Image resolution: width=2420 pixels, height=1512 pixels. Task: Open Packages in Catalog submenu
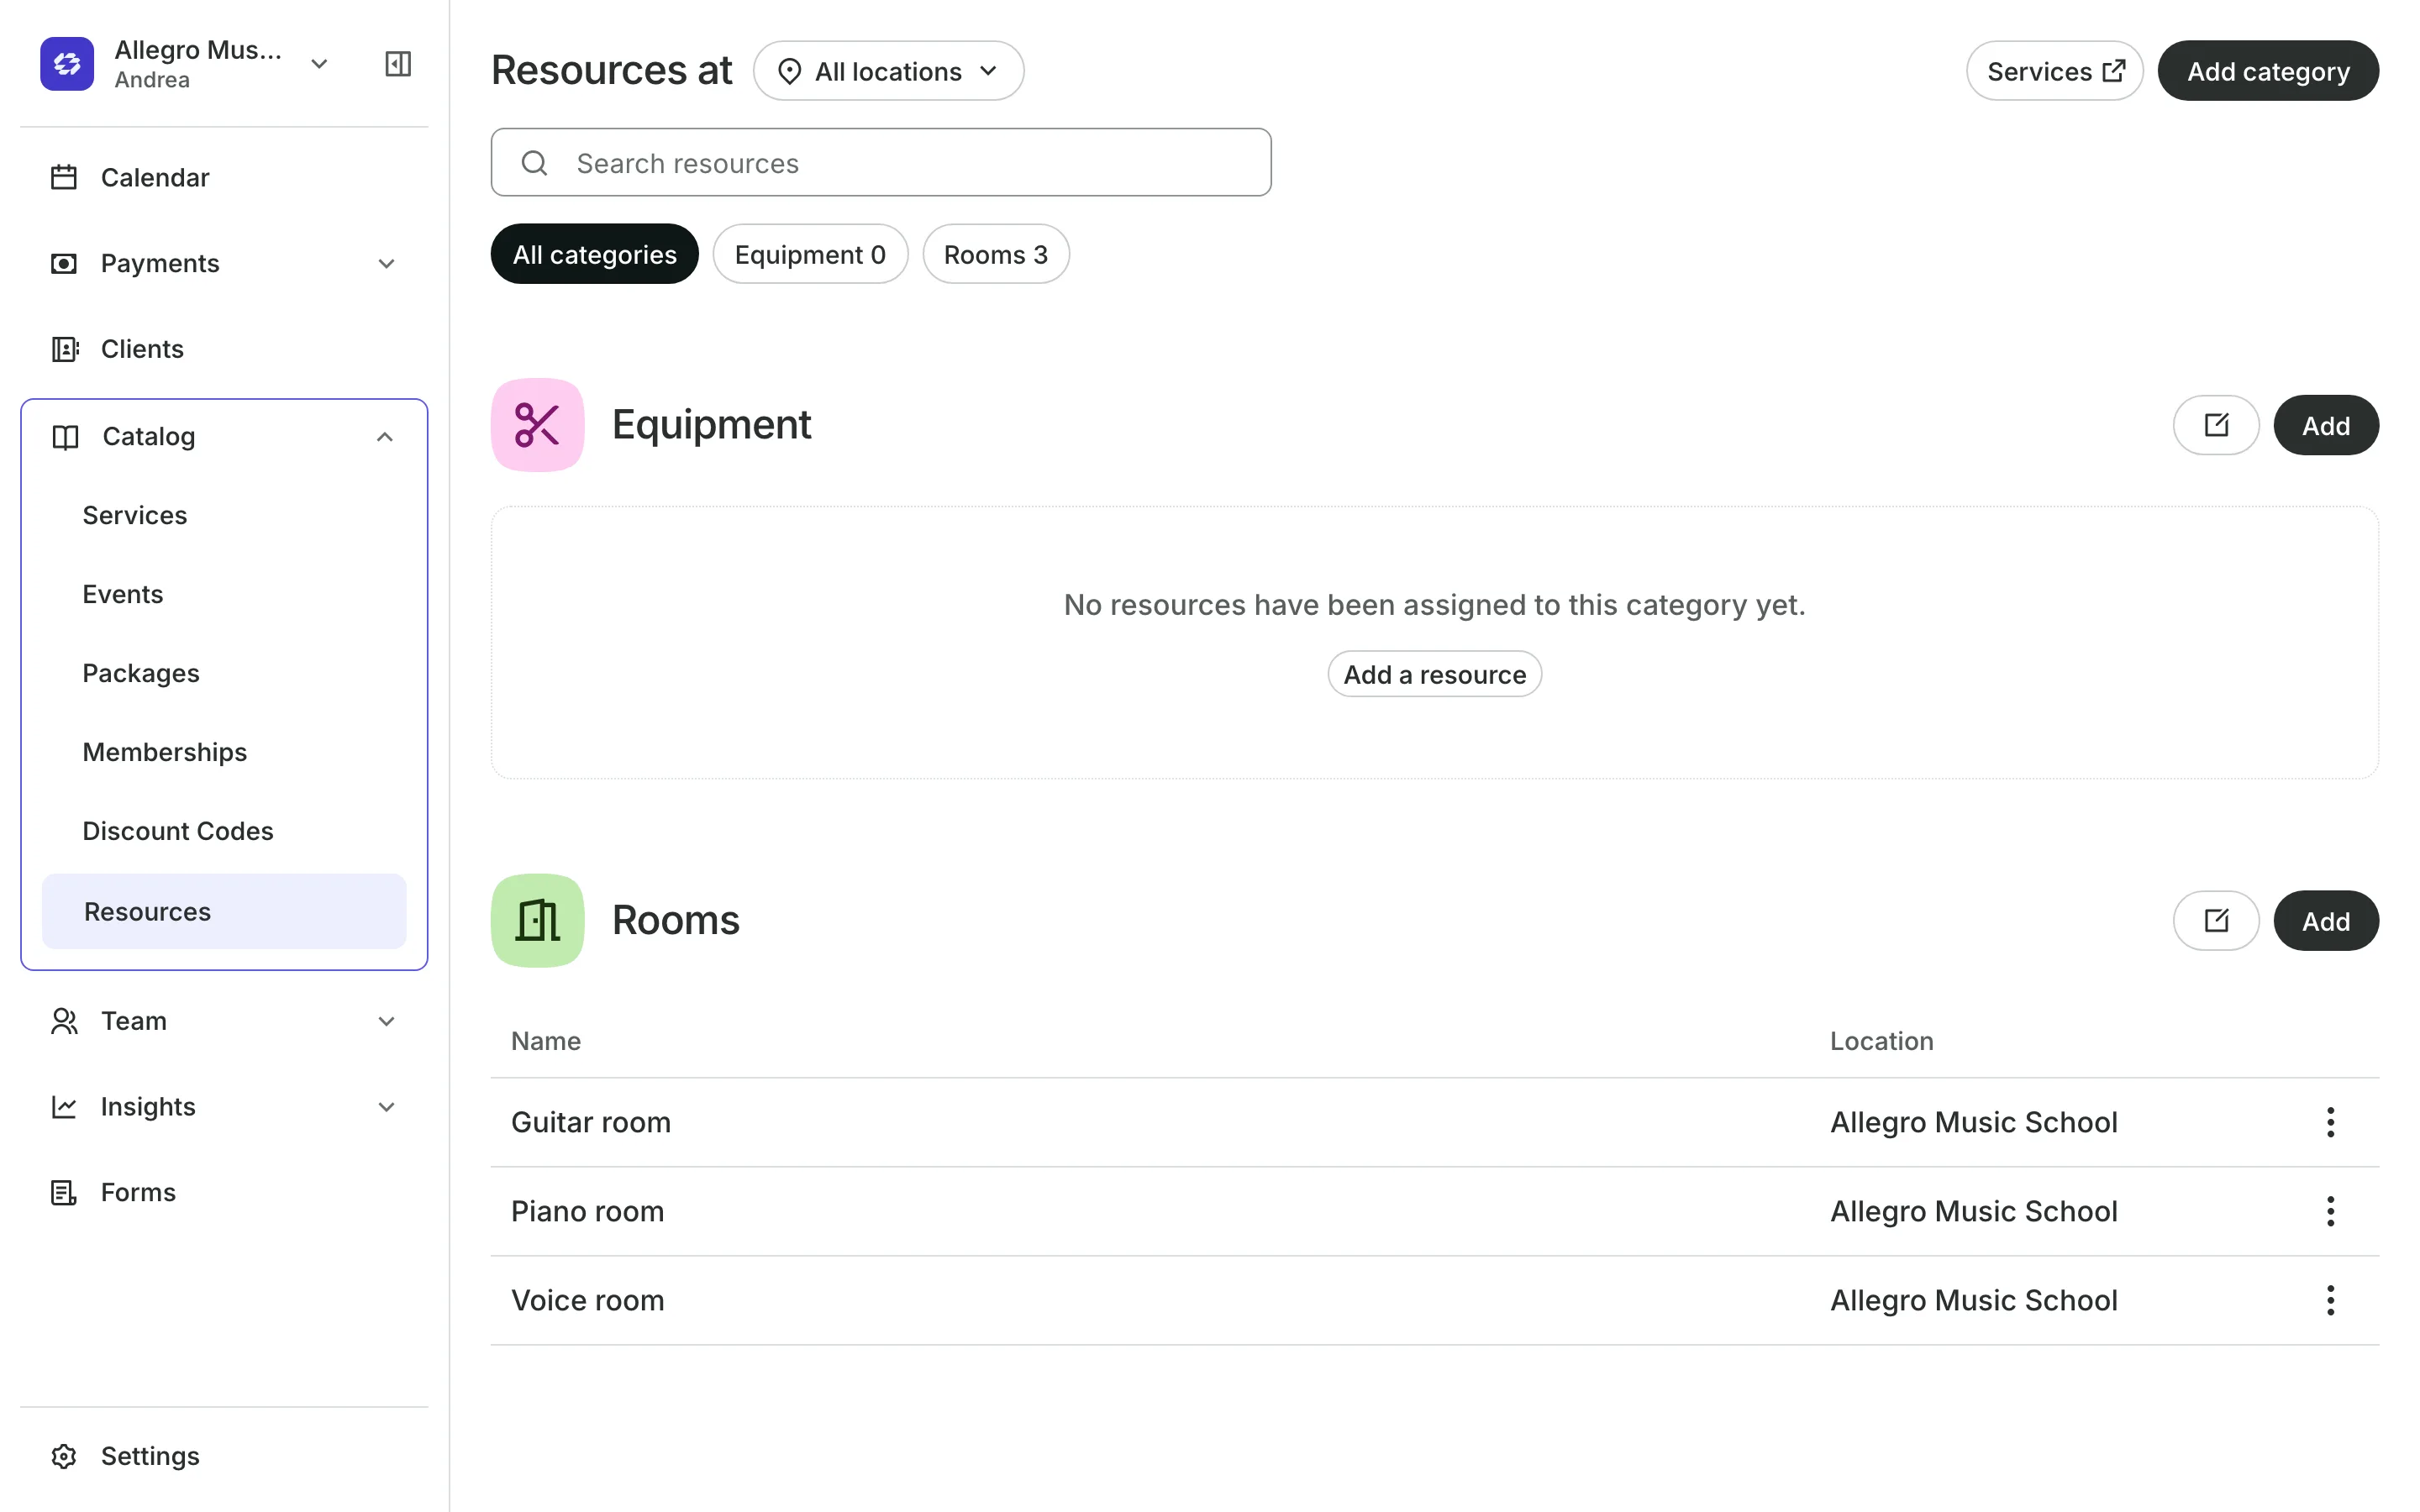point(141,673)
